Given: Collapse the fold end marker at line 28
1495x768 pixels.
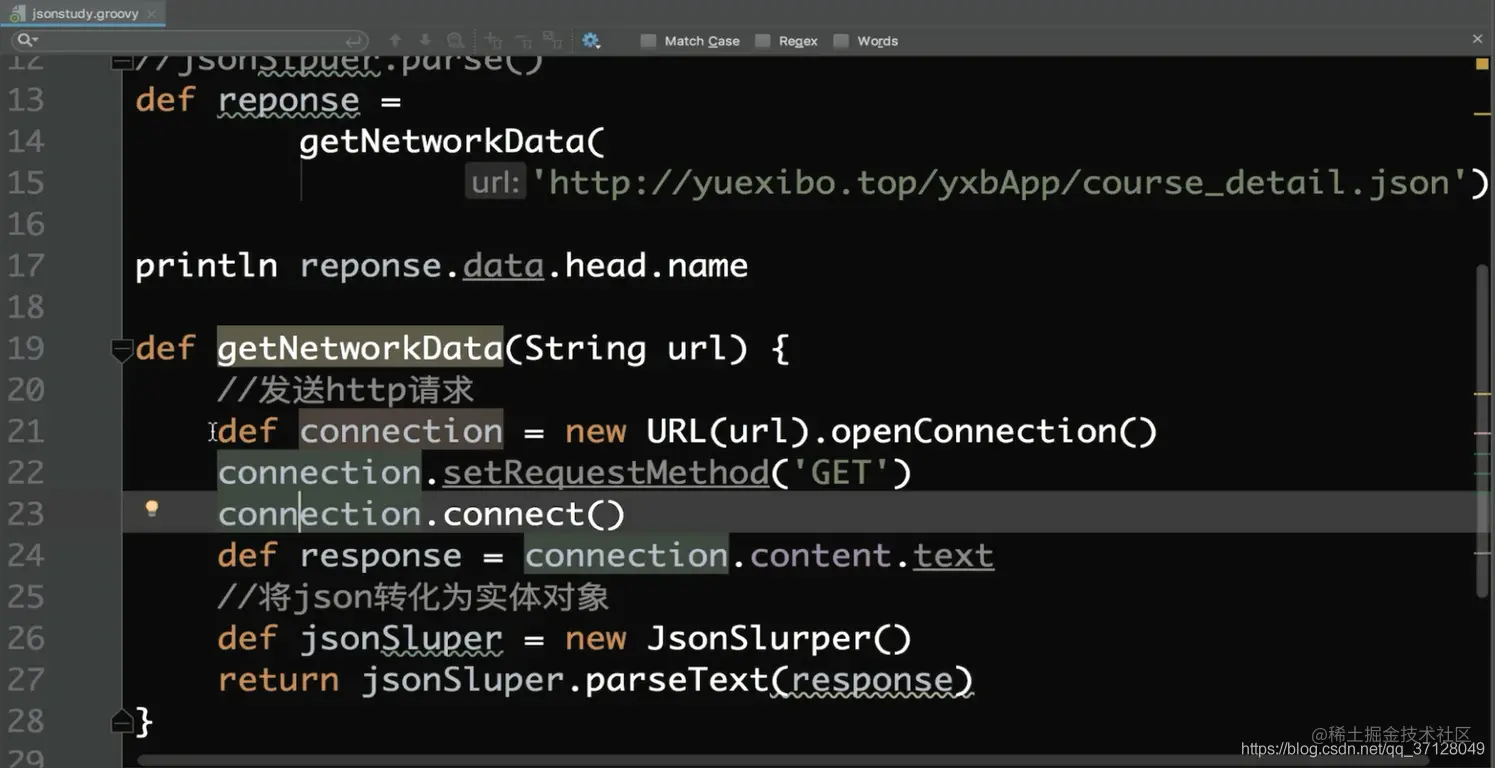Looking at the screenshot, I should pos(122,721).
